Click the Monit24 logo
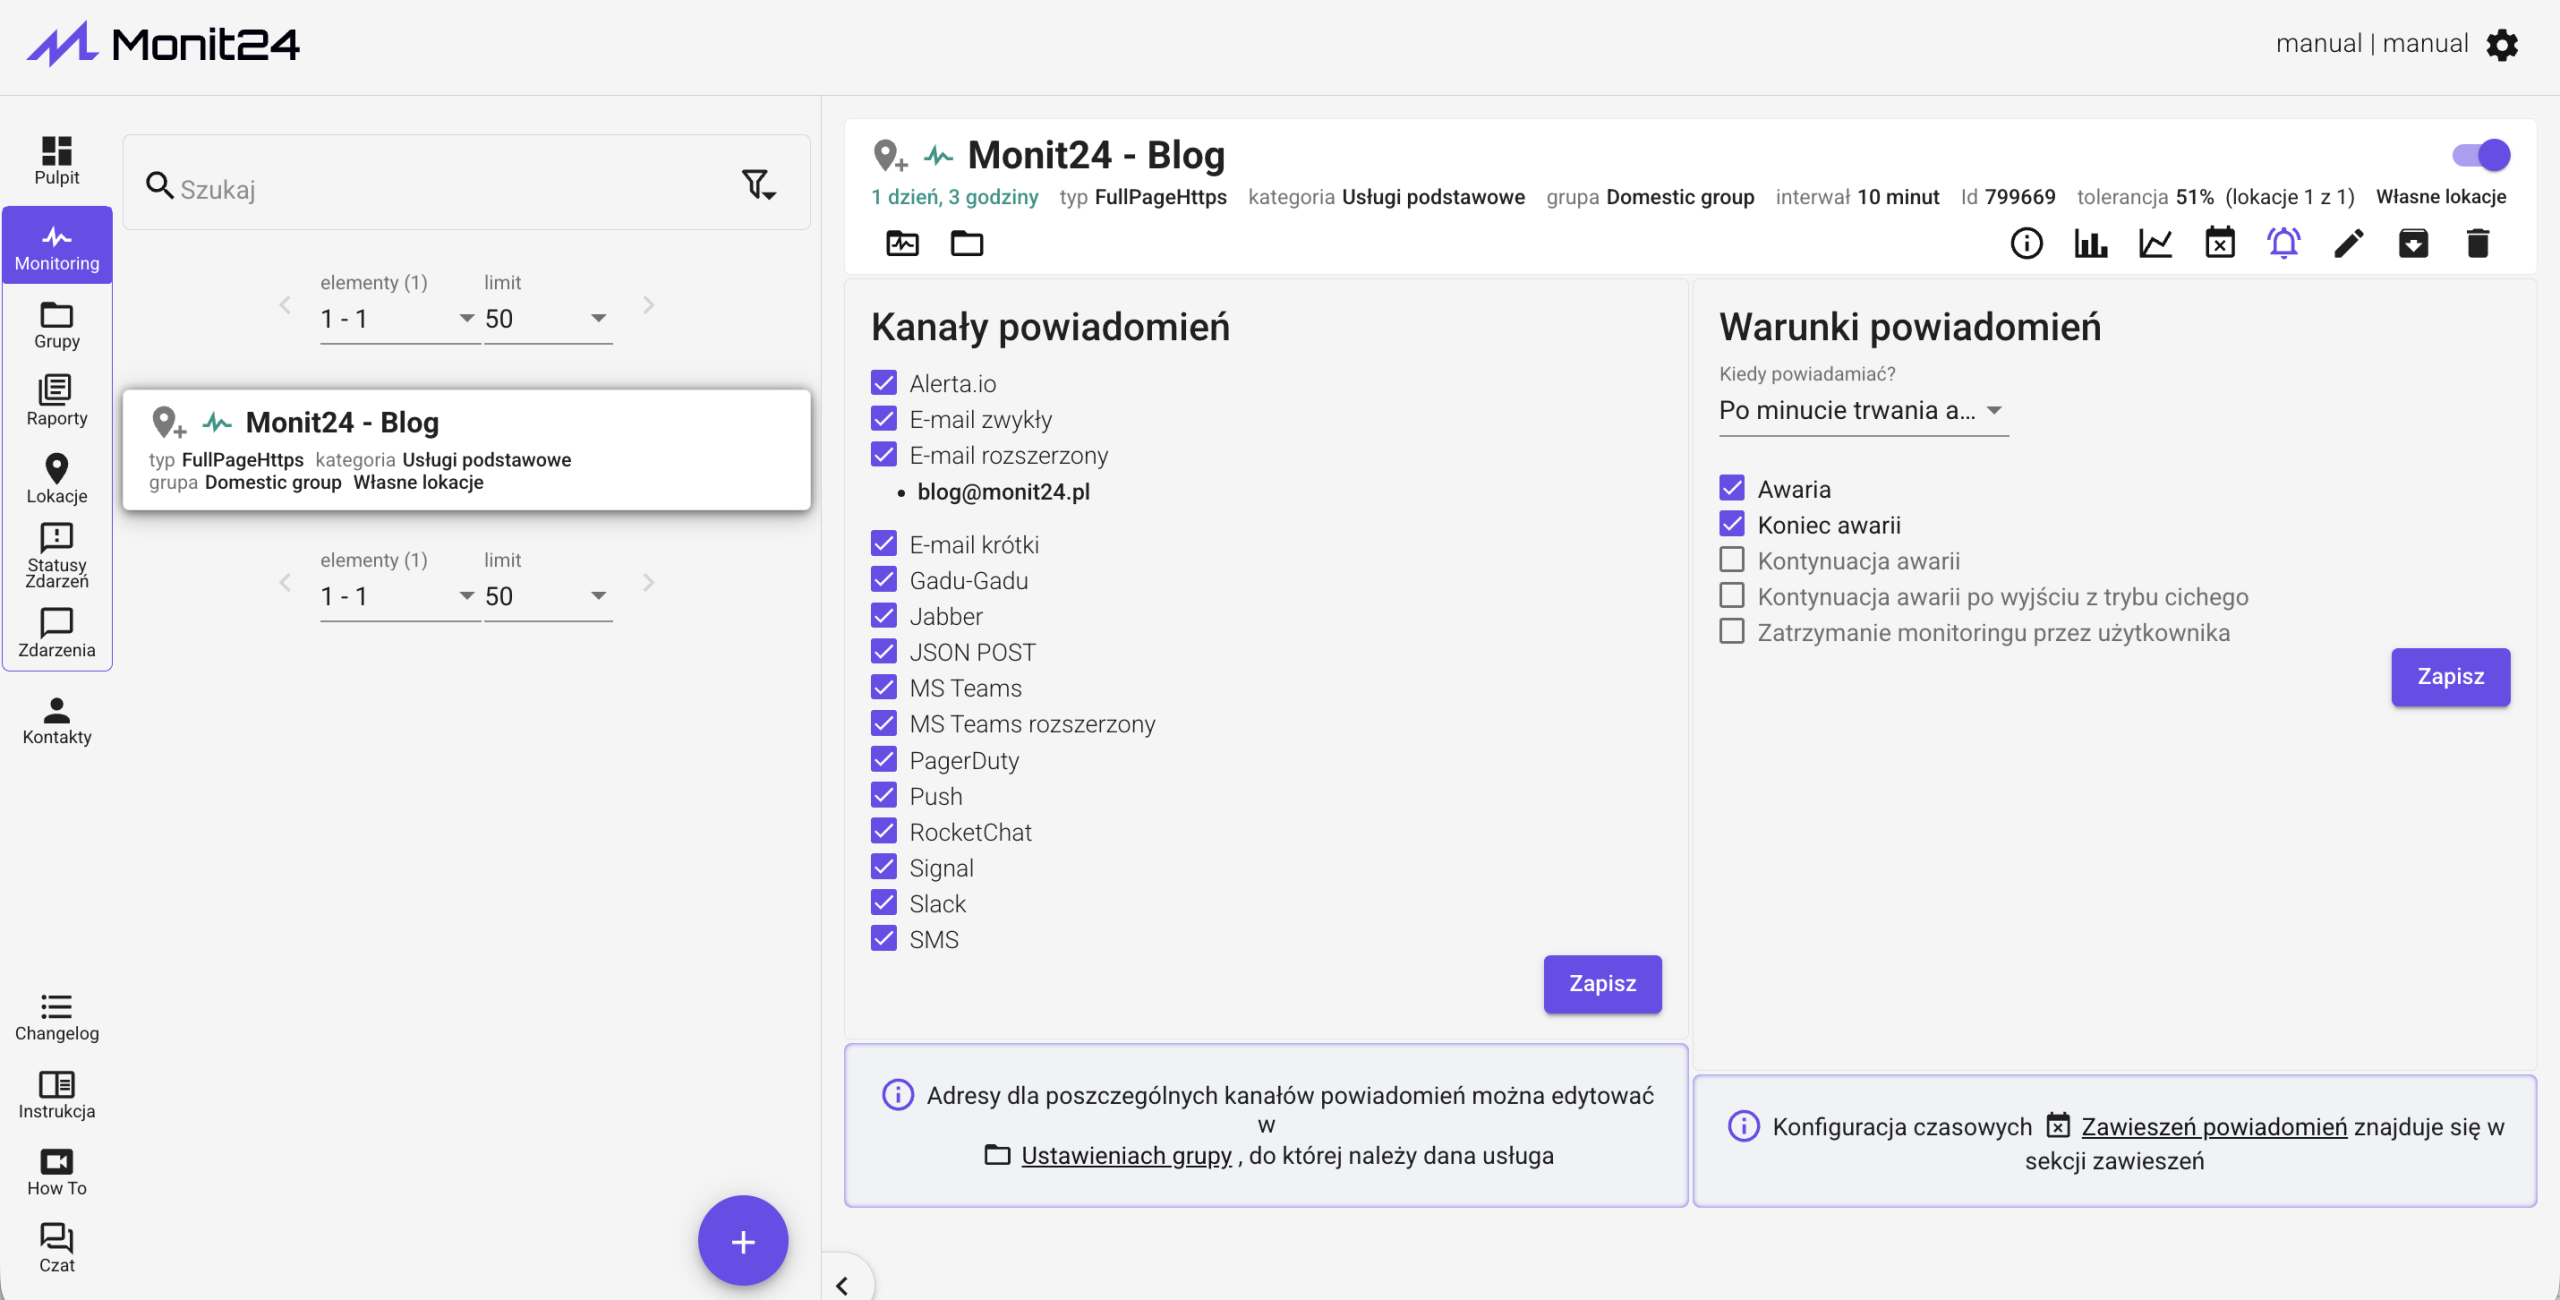Image resolution: width=2560 pixels, height=1300 pixels. [163, 44]
